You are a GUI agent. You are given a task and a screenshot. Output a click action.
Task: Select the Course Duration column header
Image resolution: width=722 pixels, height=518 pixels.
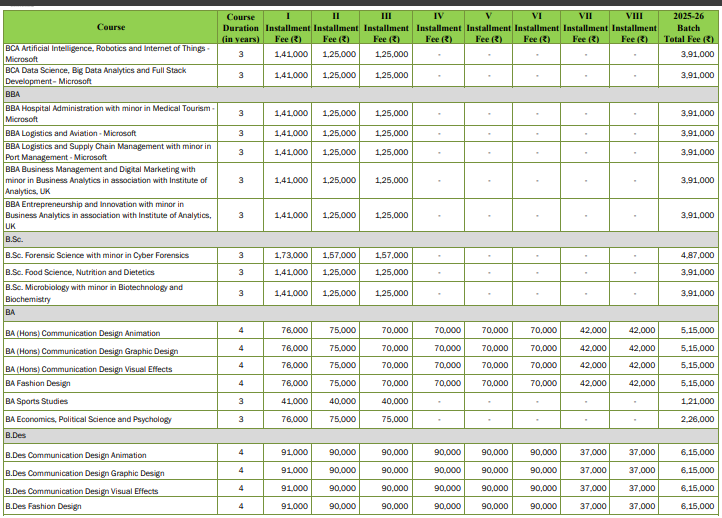[x=241, y=28]
